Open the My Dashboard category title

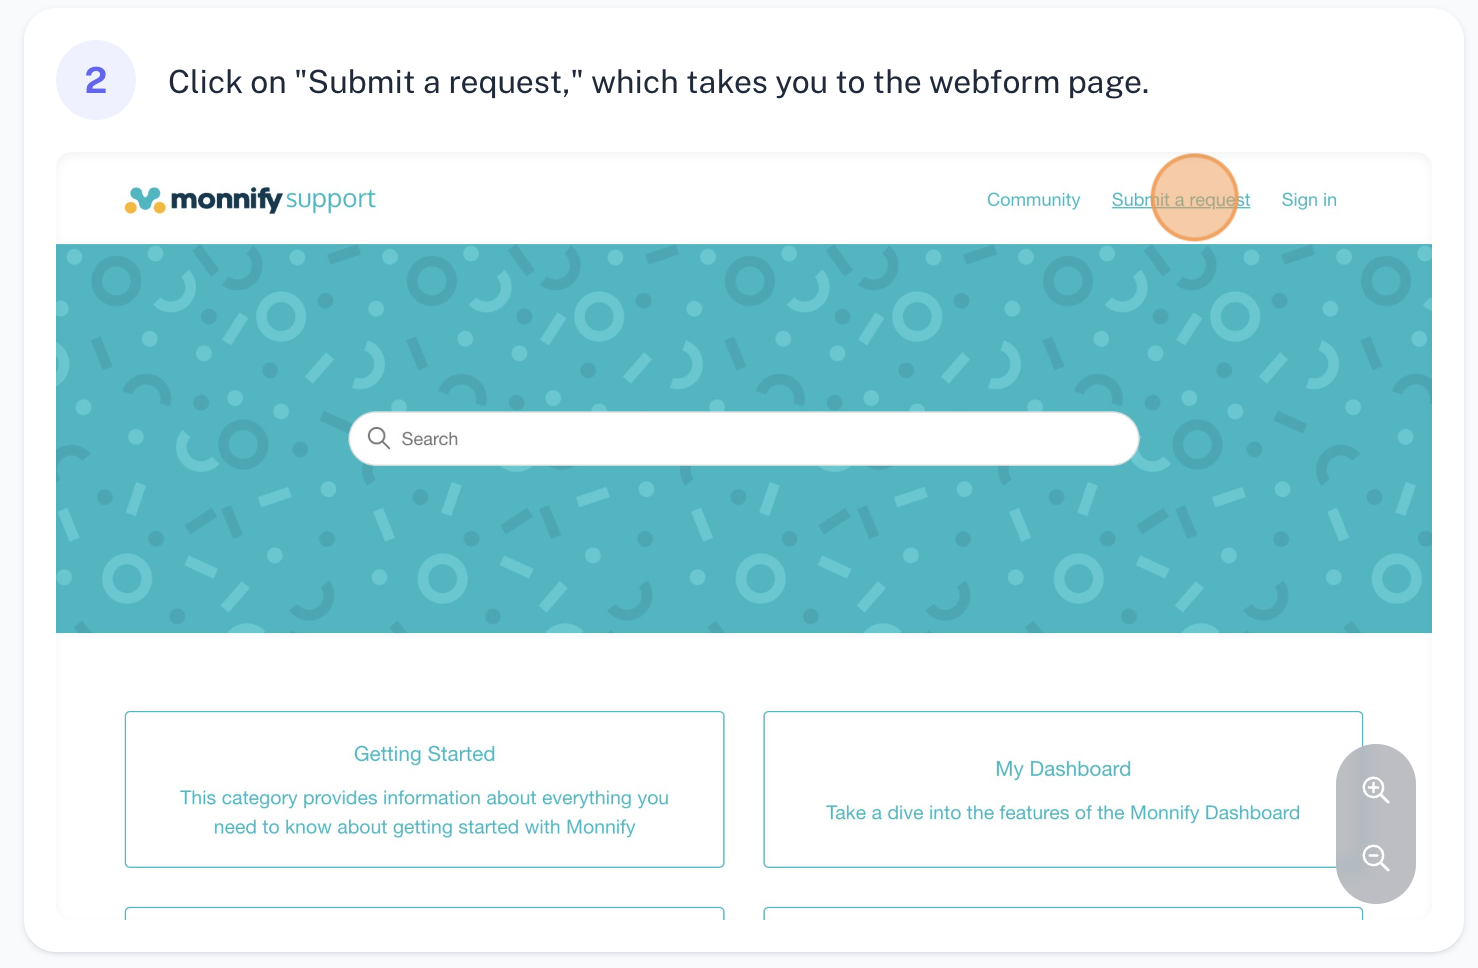pos(1062,769)
